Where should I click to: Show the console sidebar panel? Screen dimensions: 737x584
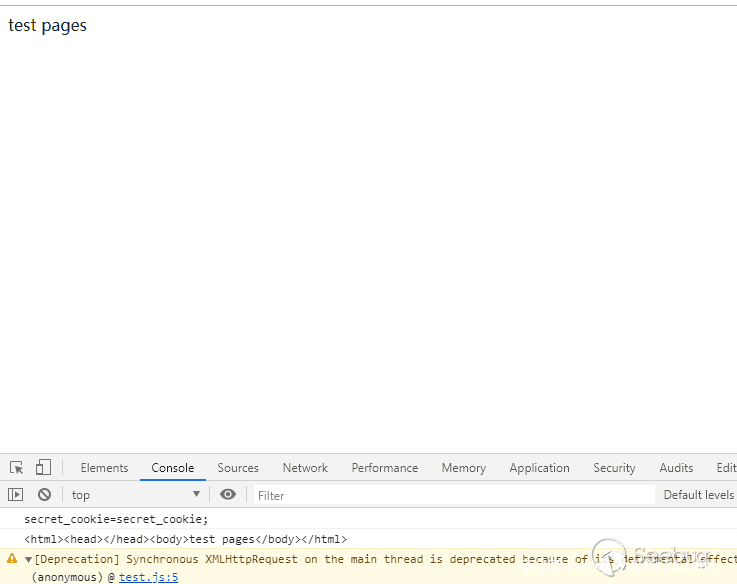16,495
